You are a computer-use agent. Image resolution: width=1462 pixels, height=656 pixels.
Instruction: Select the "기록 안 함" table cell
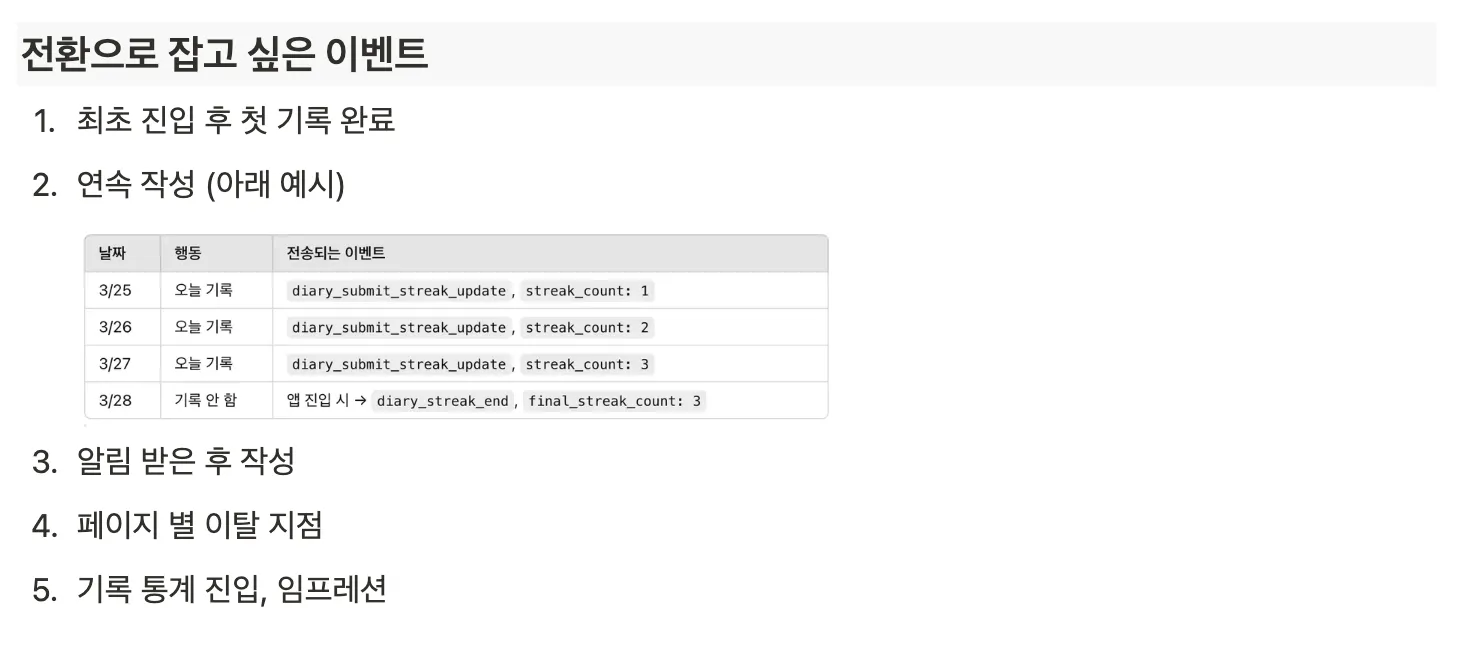coord(206,400)
